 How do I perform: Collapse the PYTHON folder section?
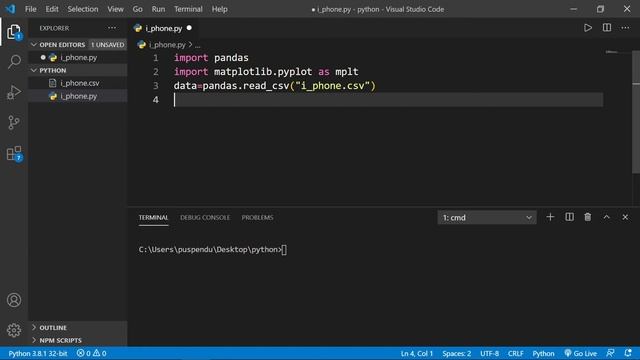pyautogui.click(x=78, y=70)
